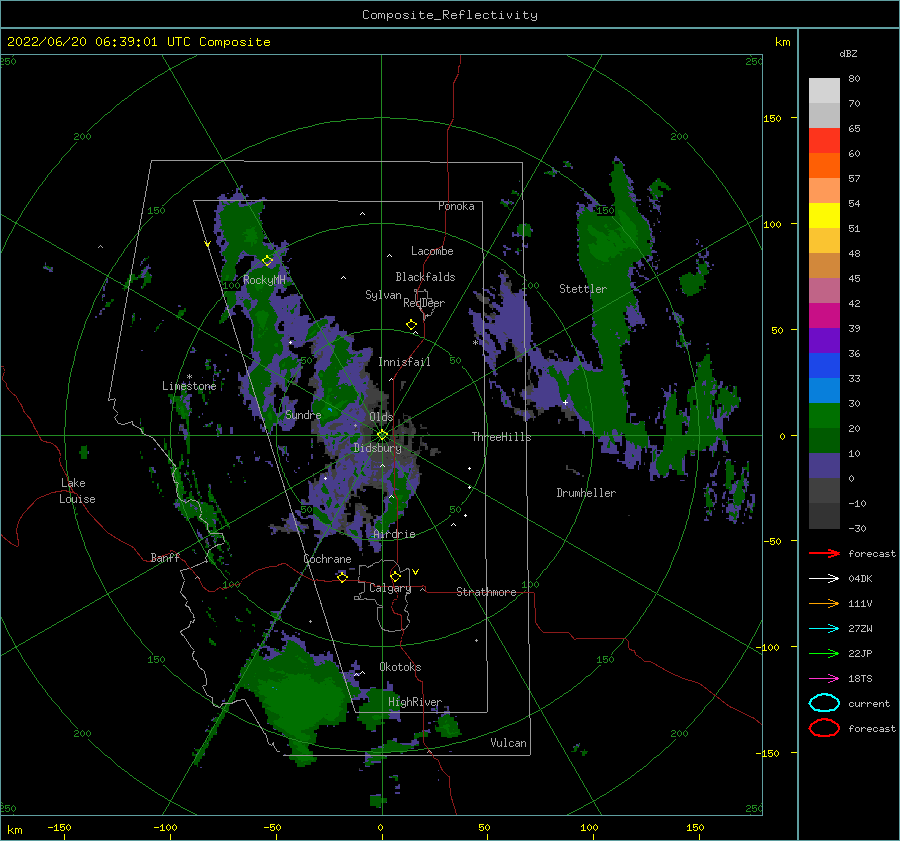Viewport: 900px width, 841px height.
Task: Click the Didsbury map label
Action: coord(378,448)
